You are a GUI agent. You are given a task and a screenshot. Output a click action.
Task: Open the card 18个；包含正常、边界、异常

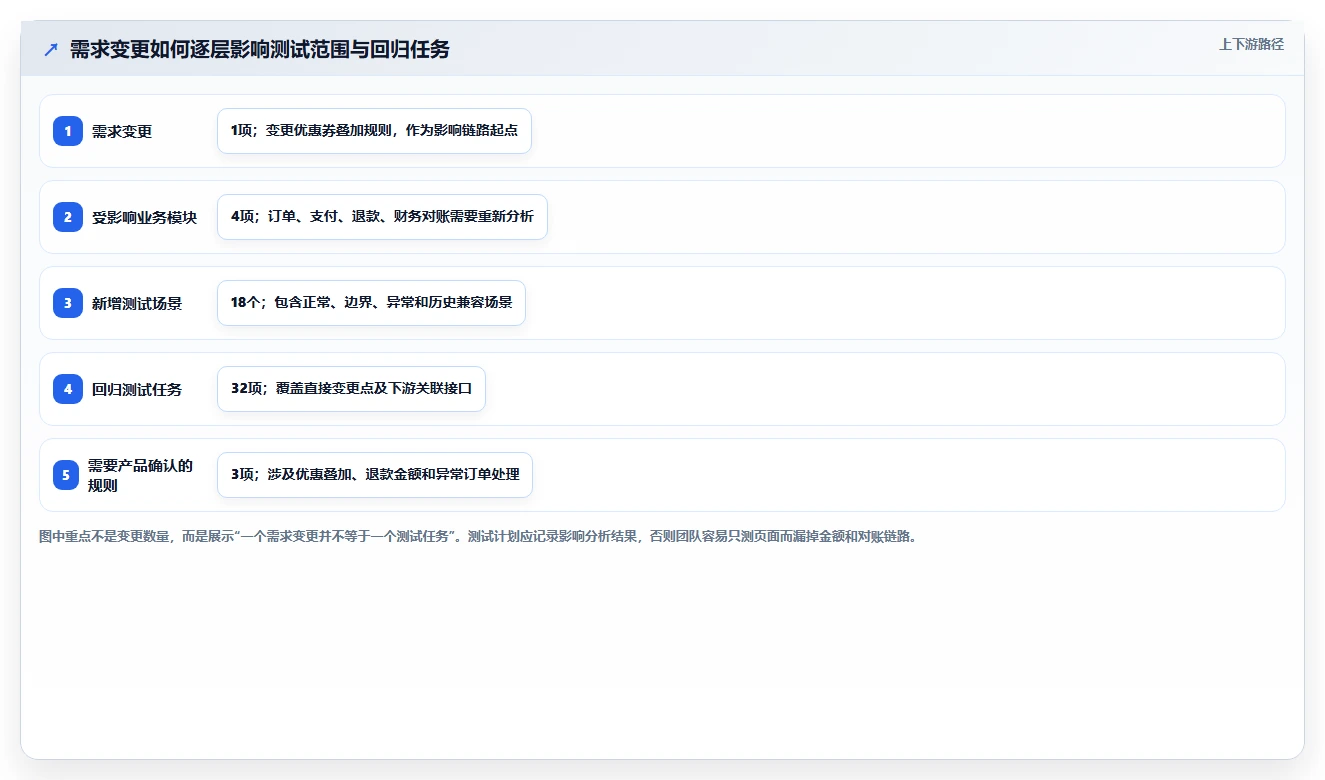371,303
